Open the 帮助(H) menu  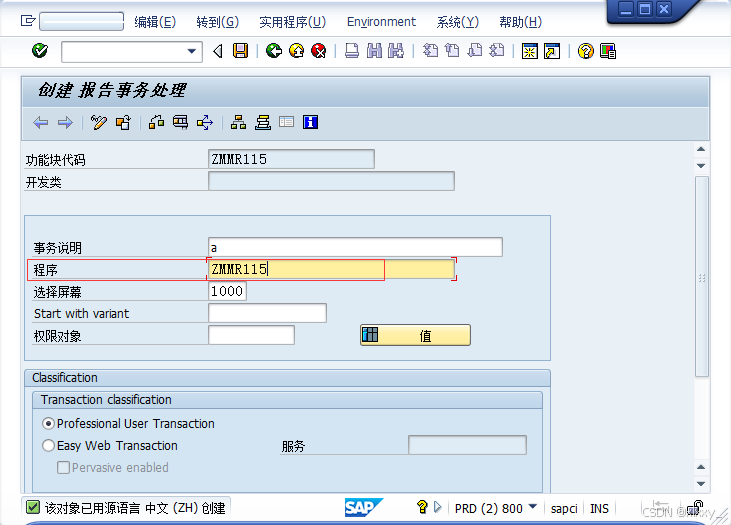pyautogui.click(x=520, y=22)
